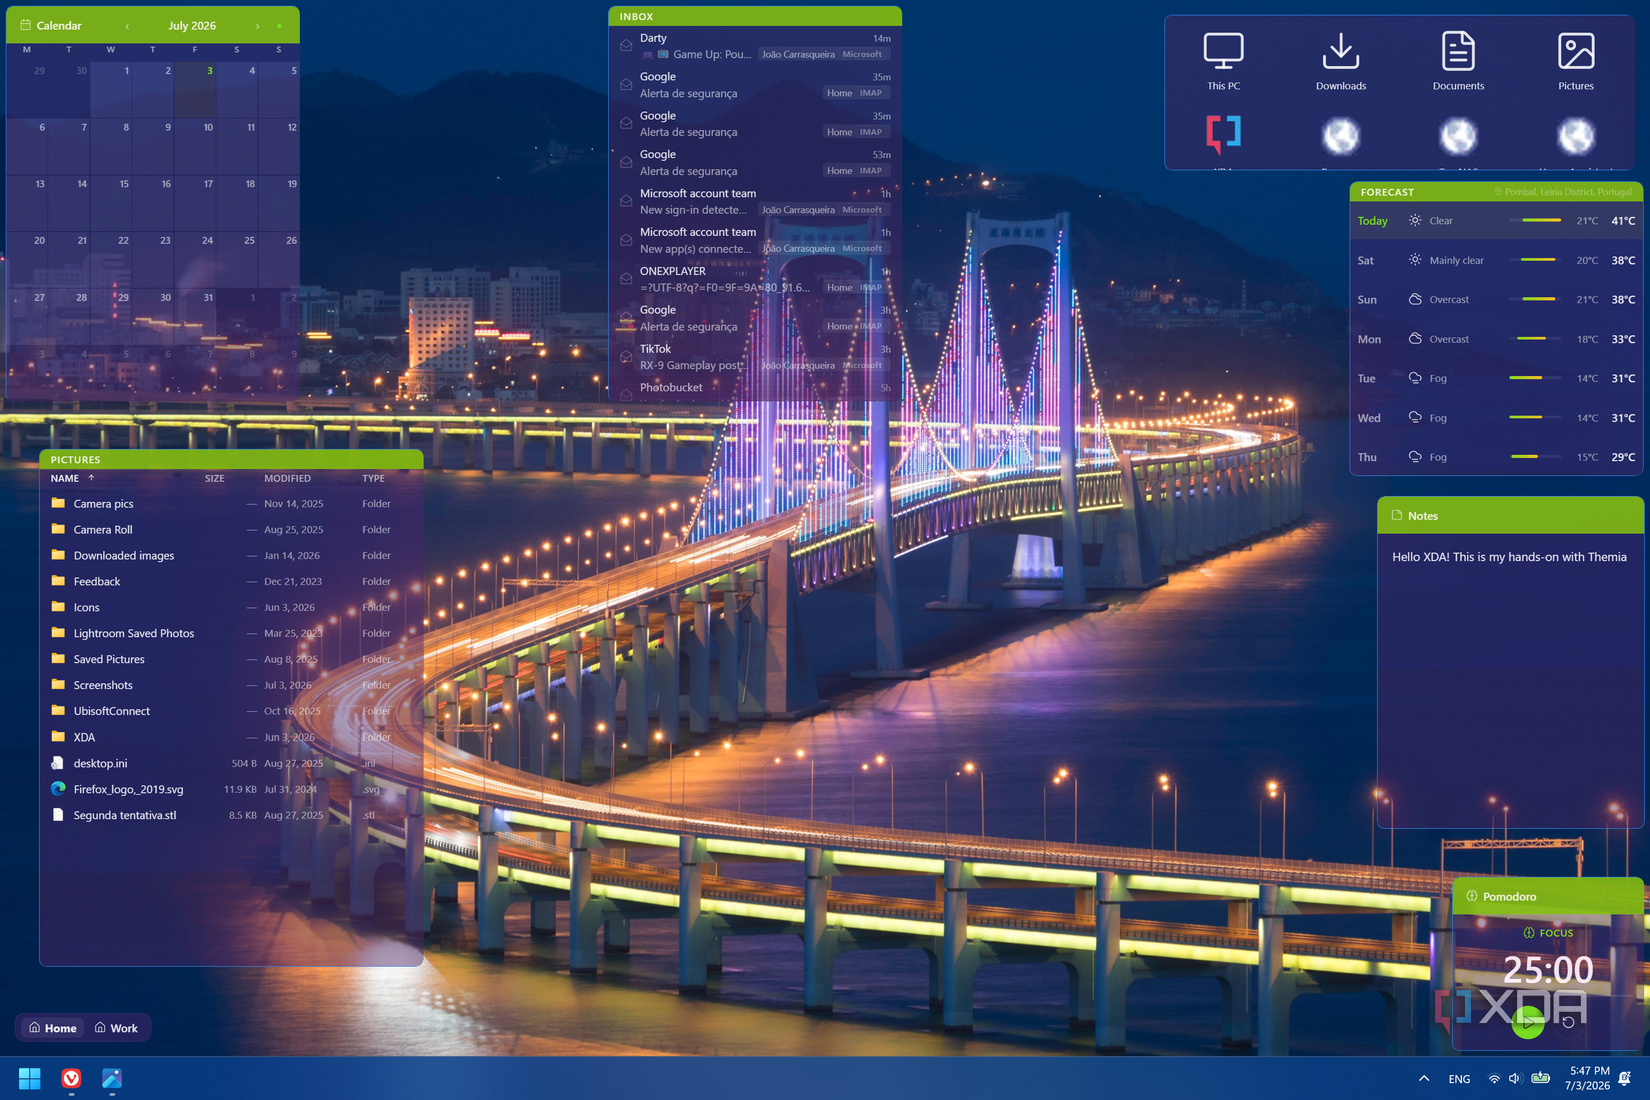This screenshot has width=1650, height=1100.
Task: Jump to today using green dot
Action: pos(279,26)
